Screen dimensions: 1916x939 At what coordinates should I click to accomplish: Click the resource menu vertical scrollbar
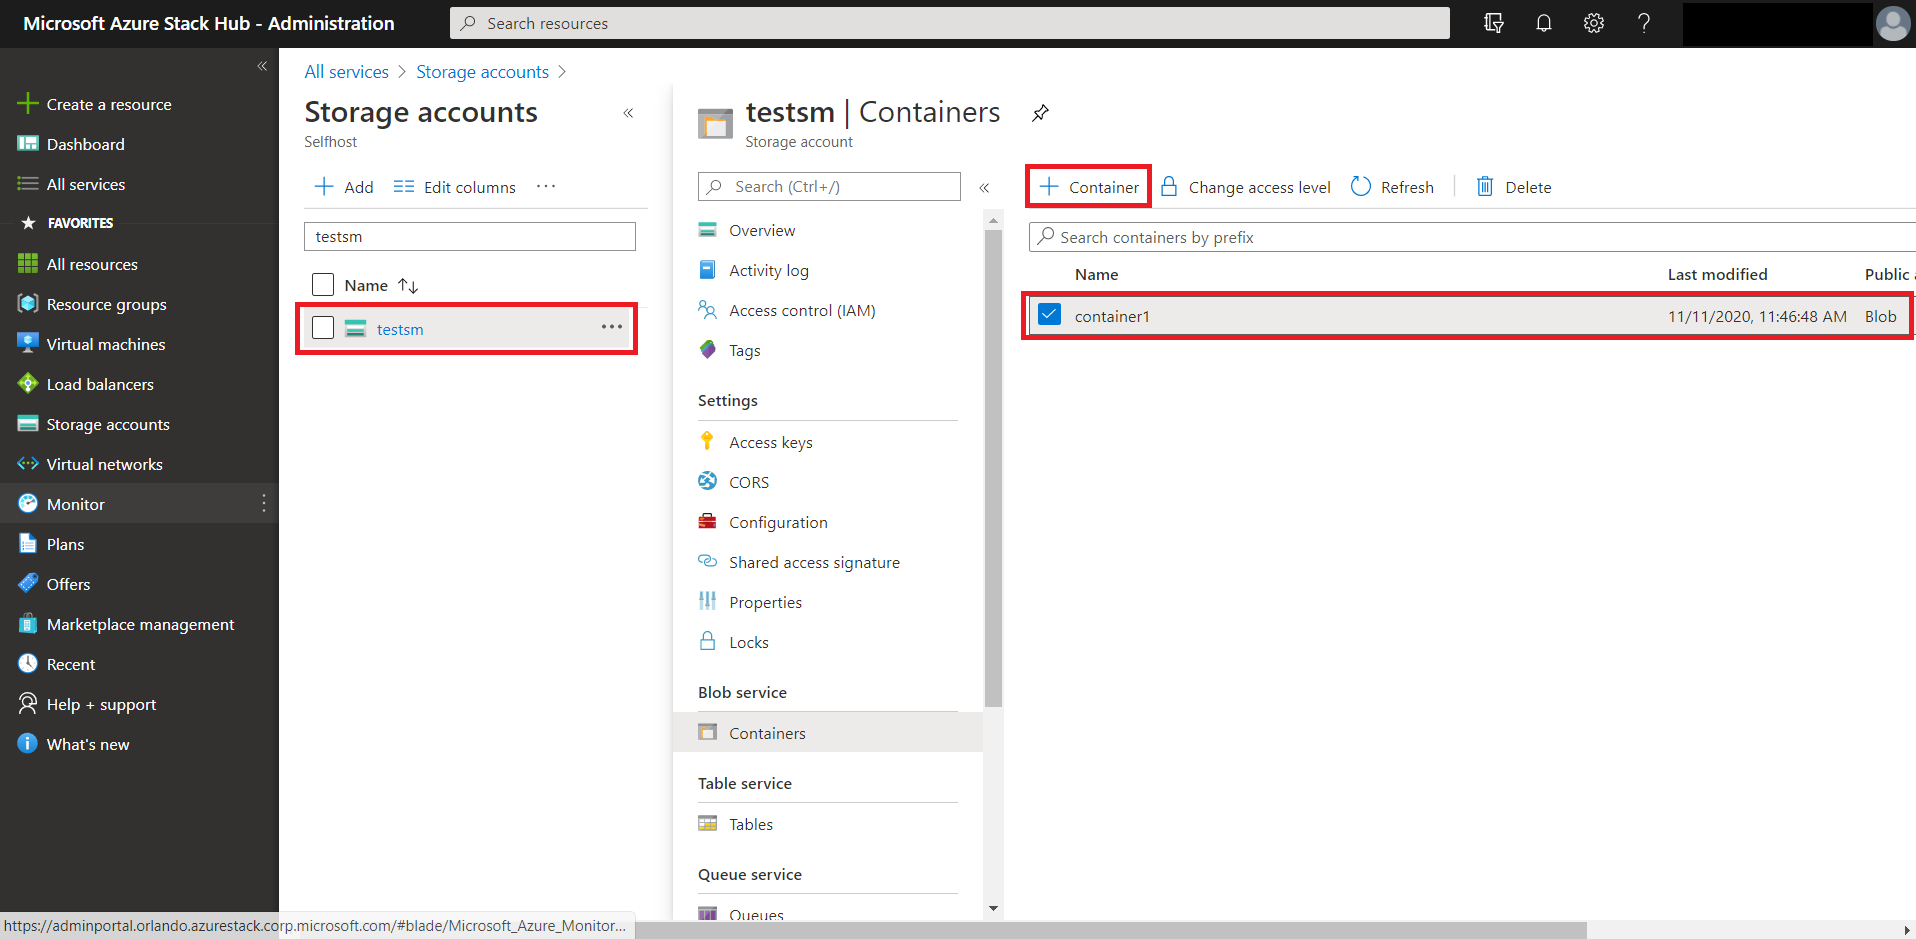[993, 470]
